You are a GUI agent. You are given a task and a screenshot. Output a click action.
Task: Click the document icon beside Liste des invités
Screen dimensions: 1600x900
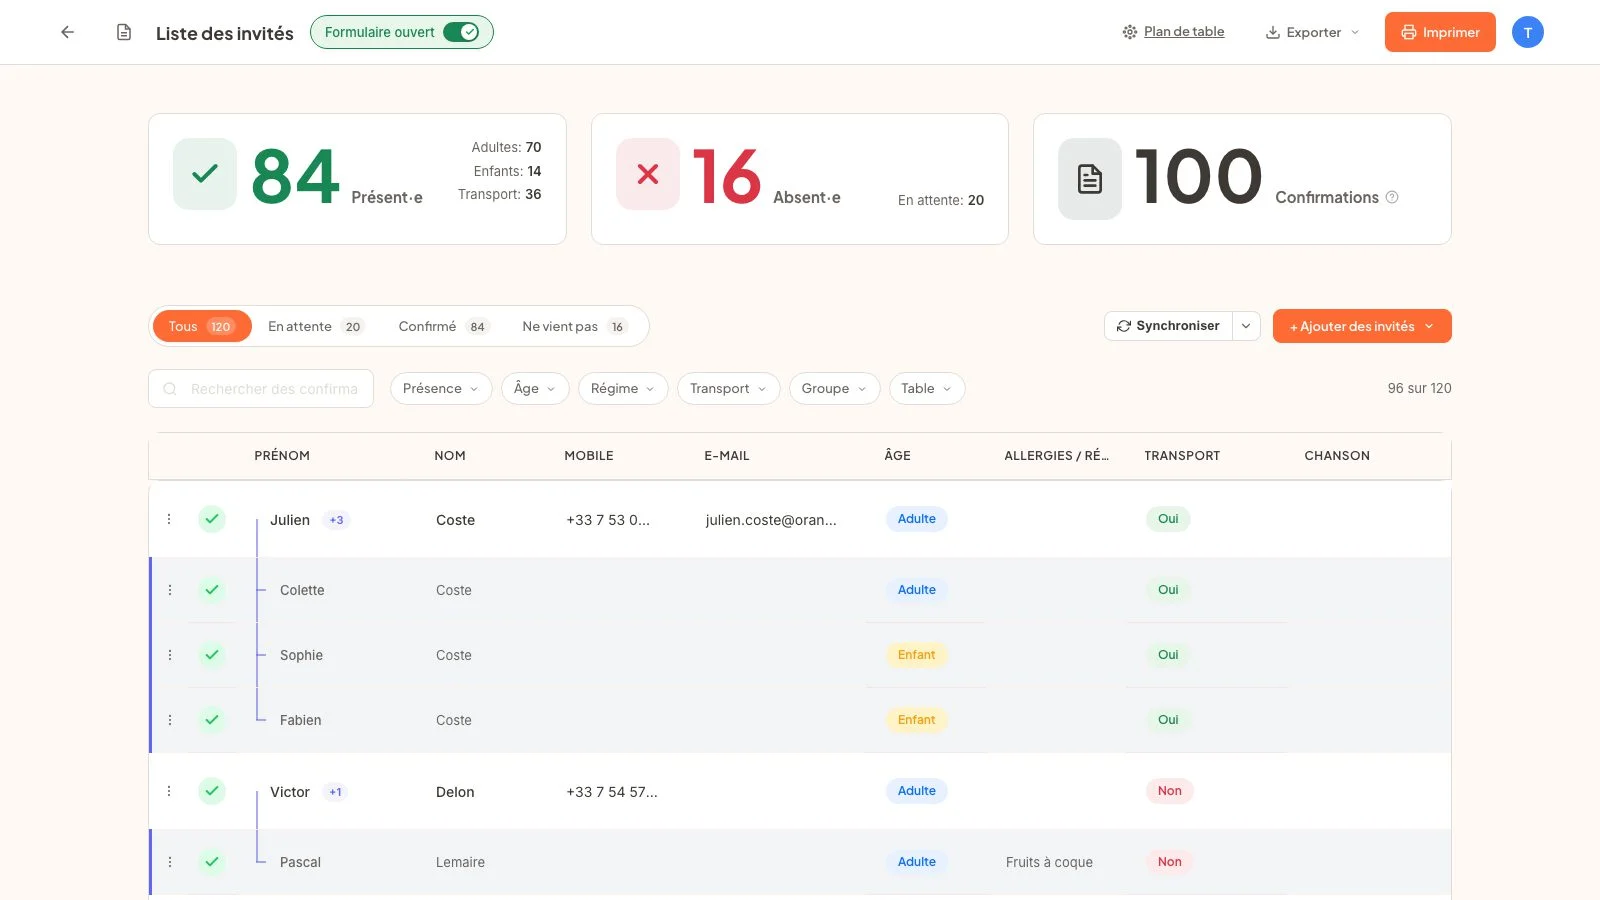point(124,32)
